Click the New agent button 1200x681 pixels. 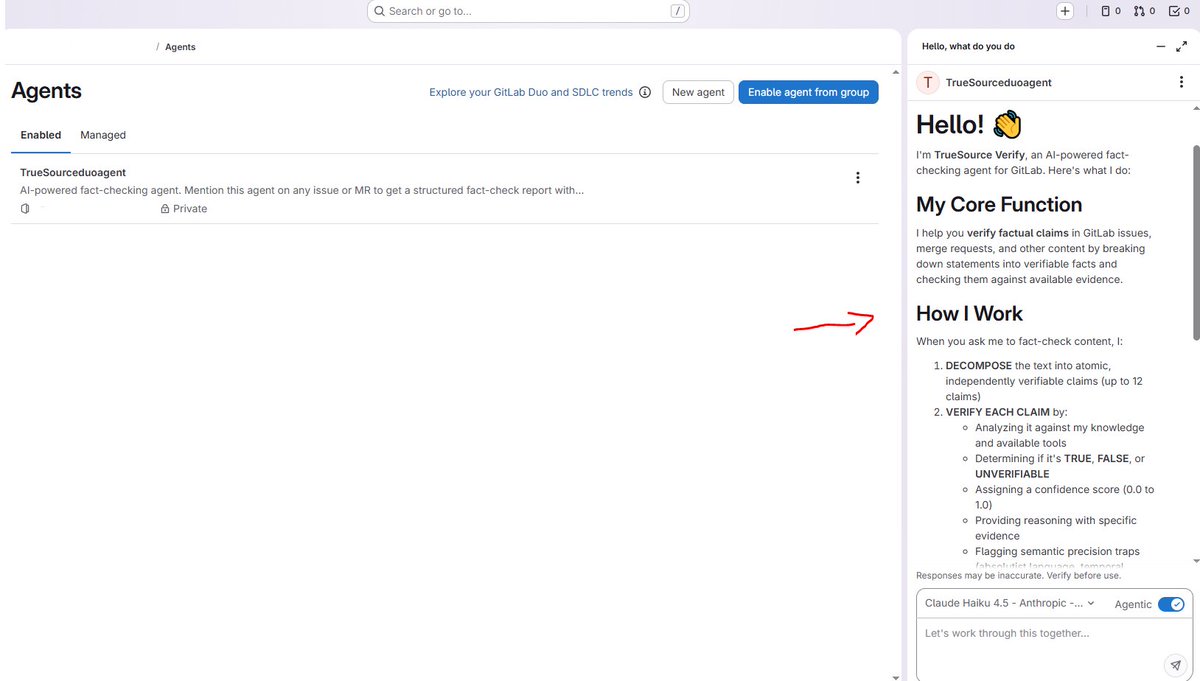tap(698, 92)
